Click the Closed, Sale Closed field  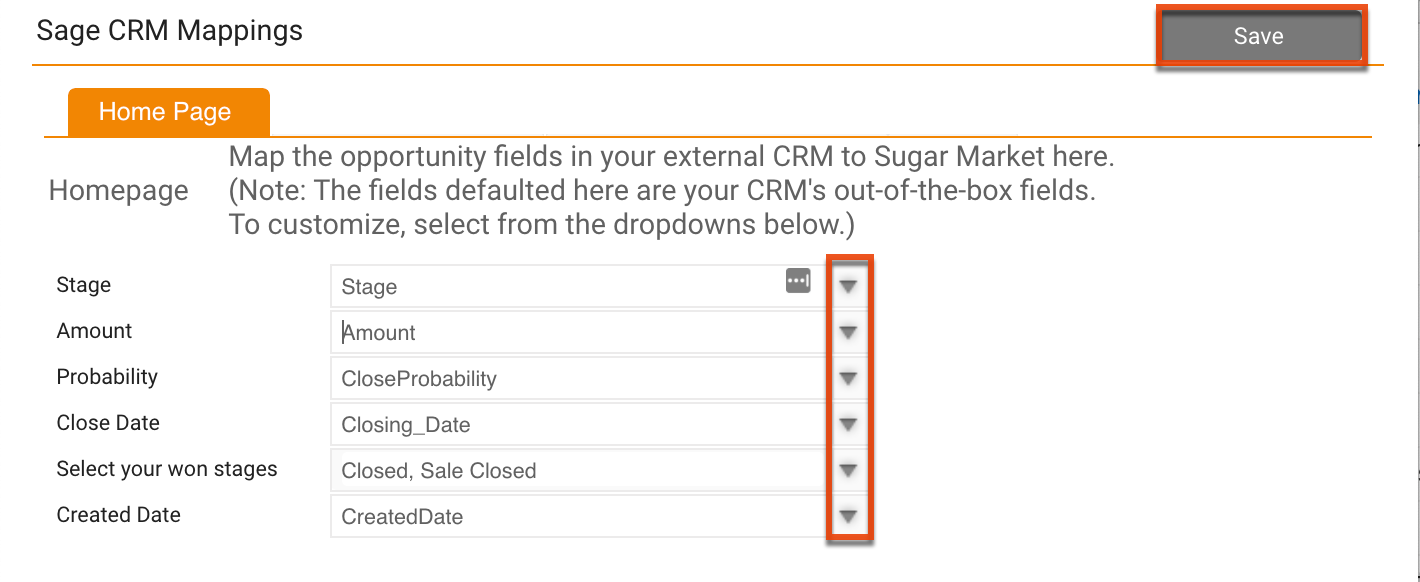[x=580, y=471]
